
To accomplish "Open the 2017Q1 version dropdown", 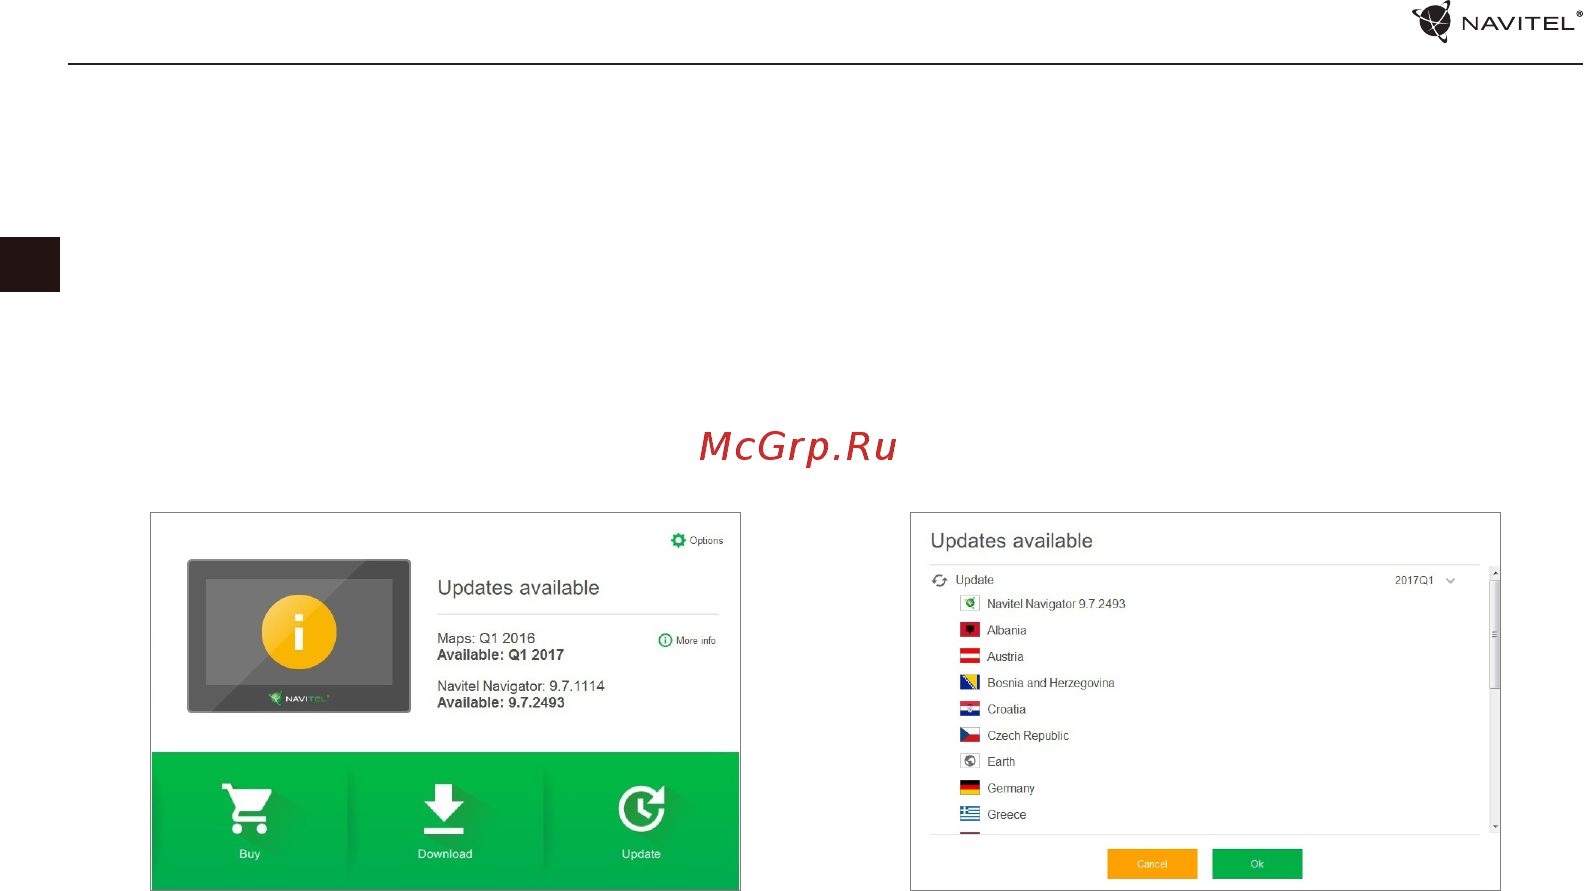I will 1425,580.
